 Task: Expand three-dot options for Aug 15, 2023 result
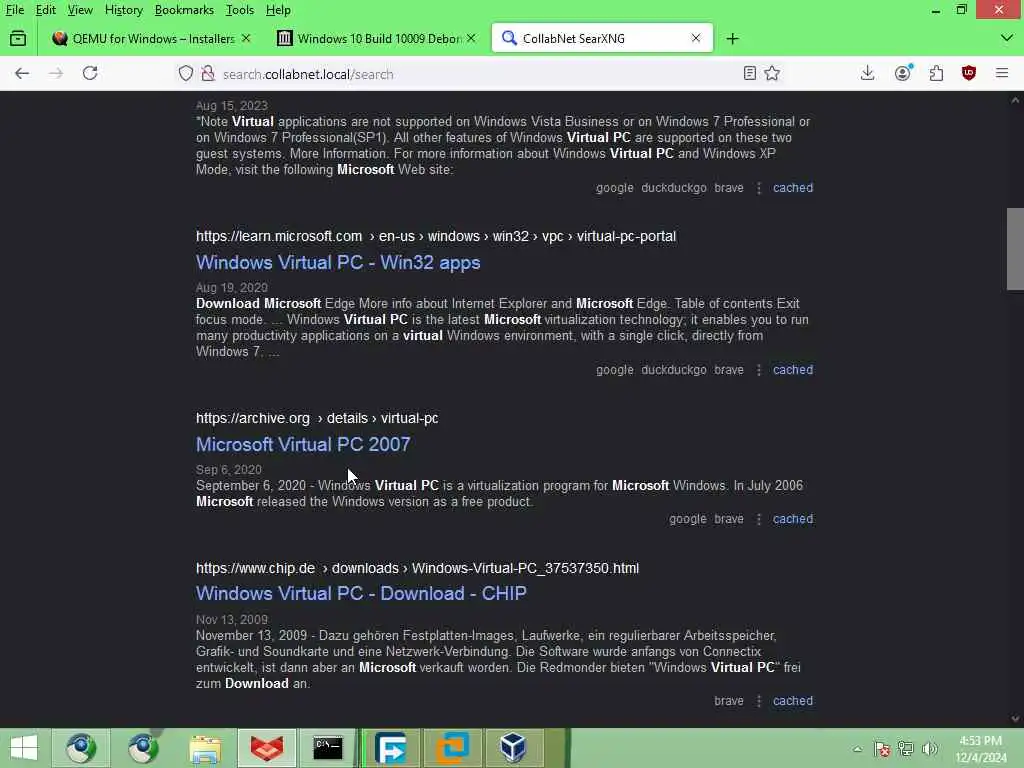coord(759,188)
